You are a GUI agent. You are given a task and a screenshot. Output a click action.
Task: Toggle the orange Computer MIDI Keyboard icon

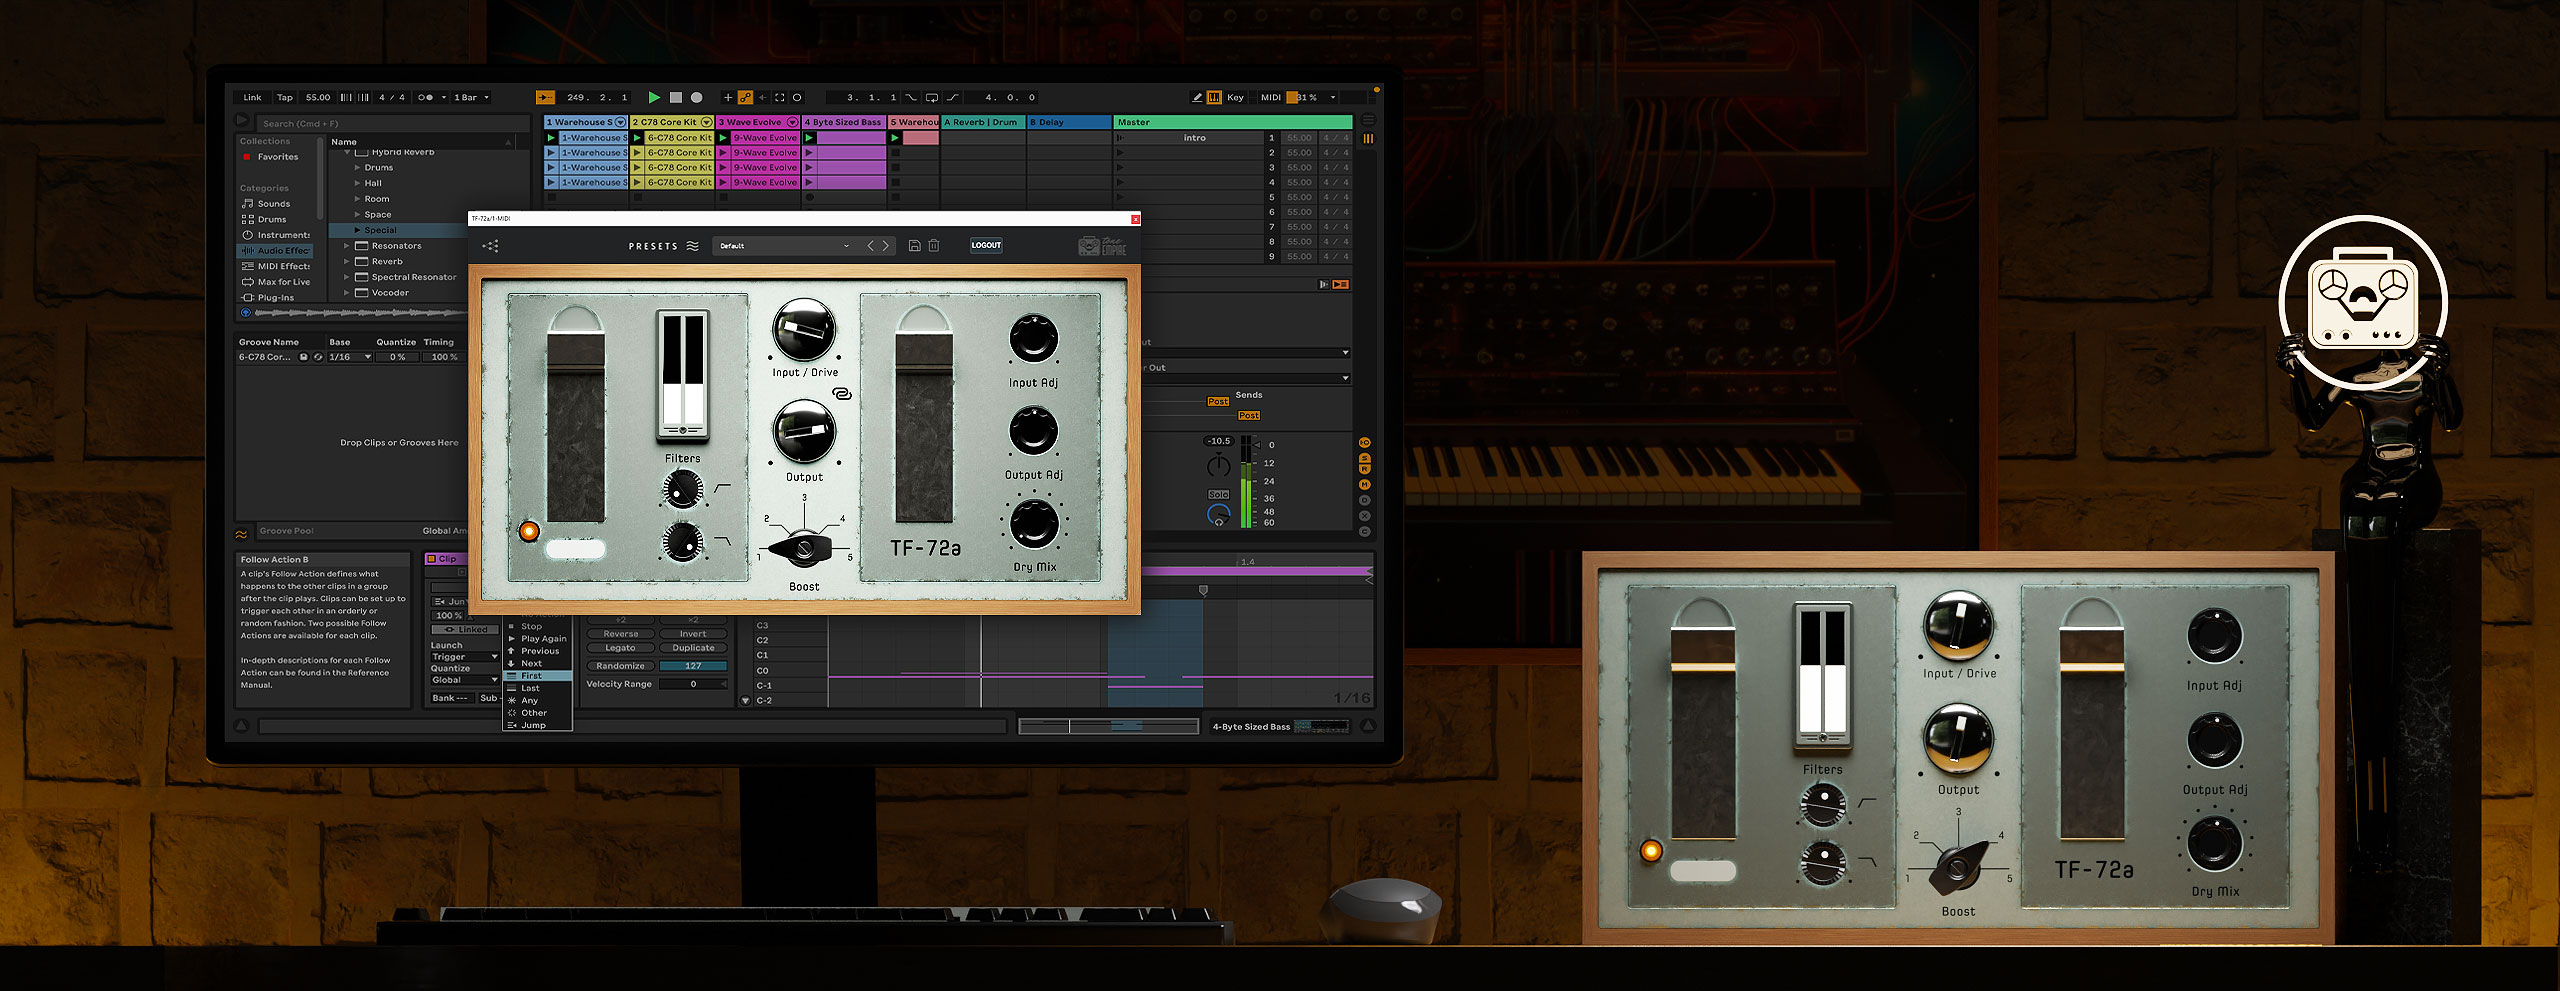pos(1214,97)
